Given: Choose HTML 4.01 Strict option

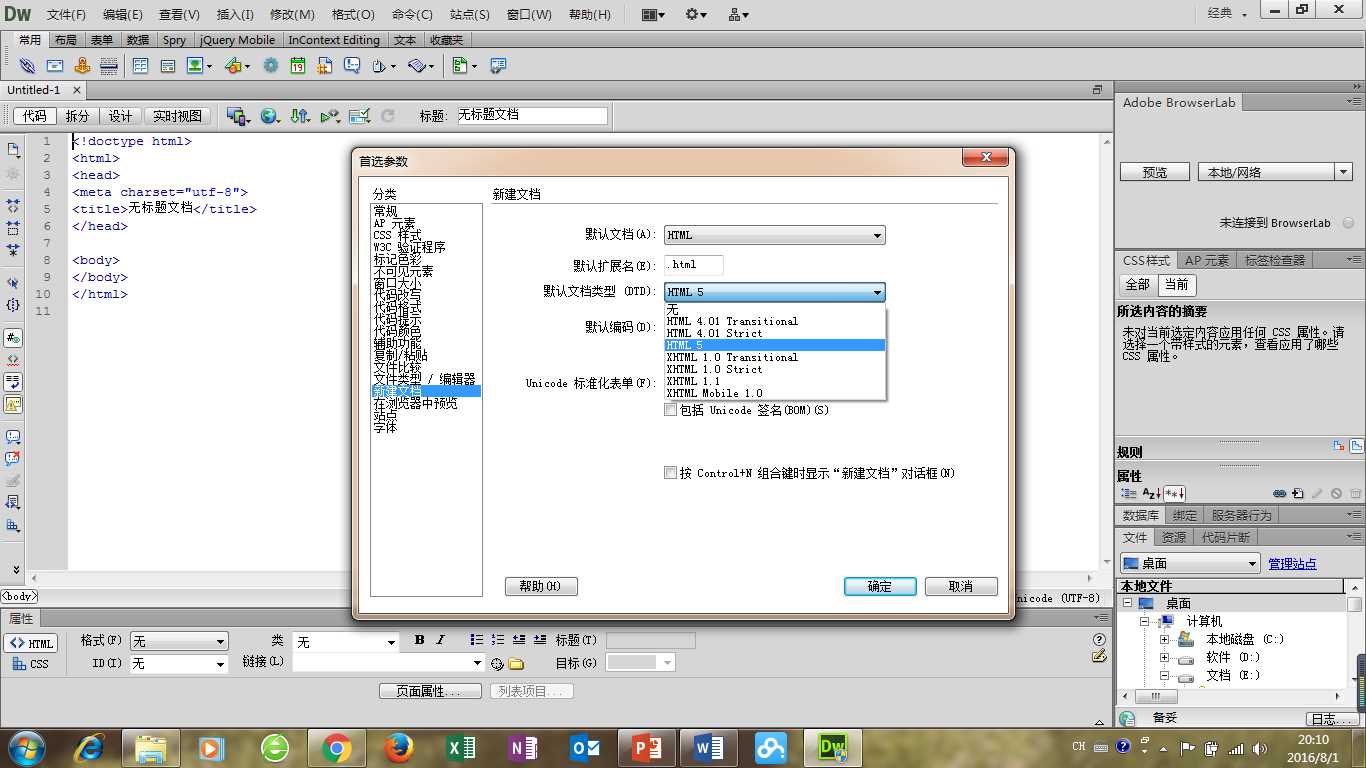Looking at the screenshot, I should 775,333.
